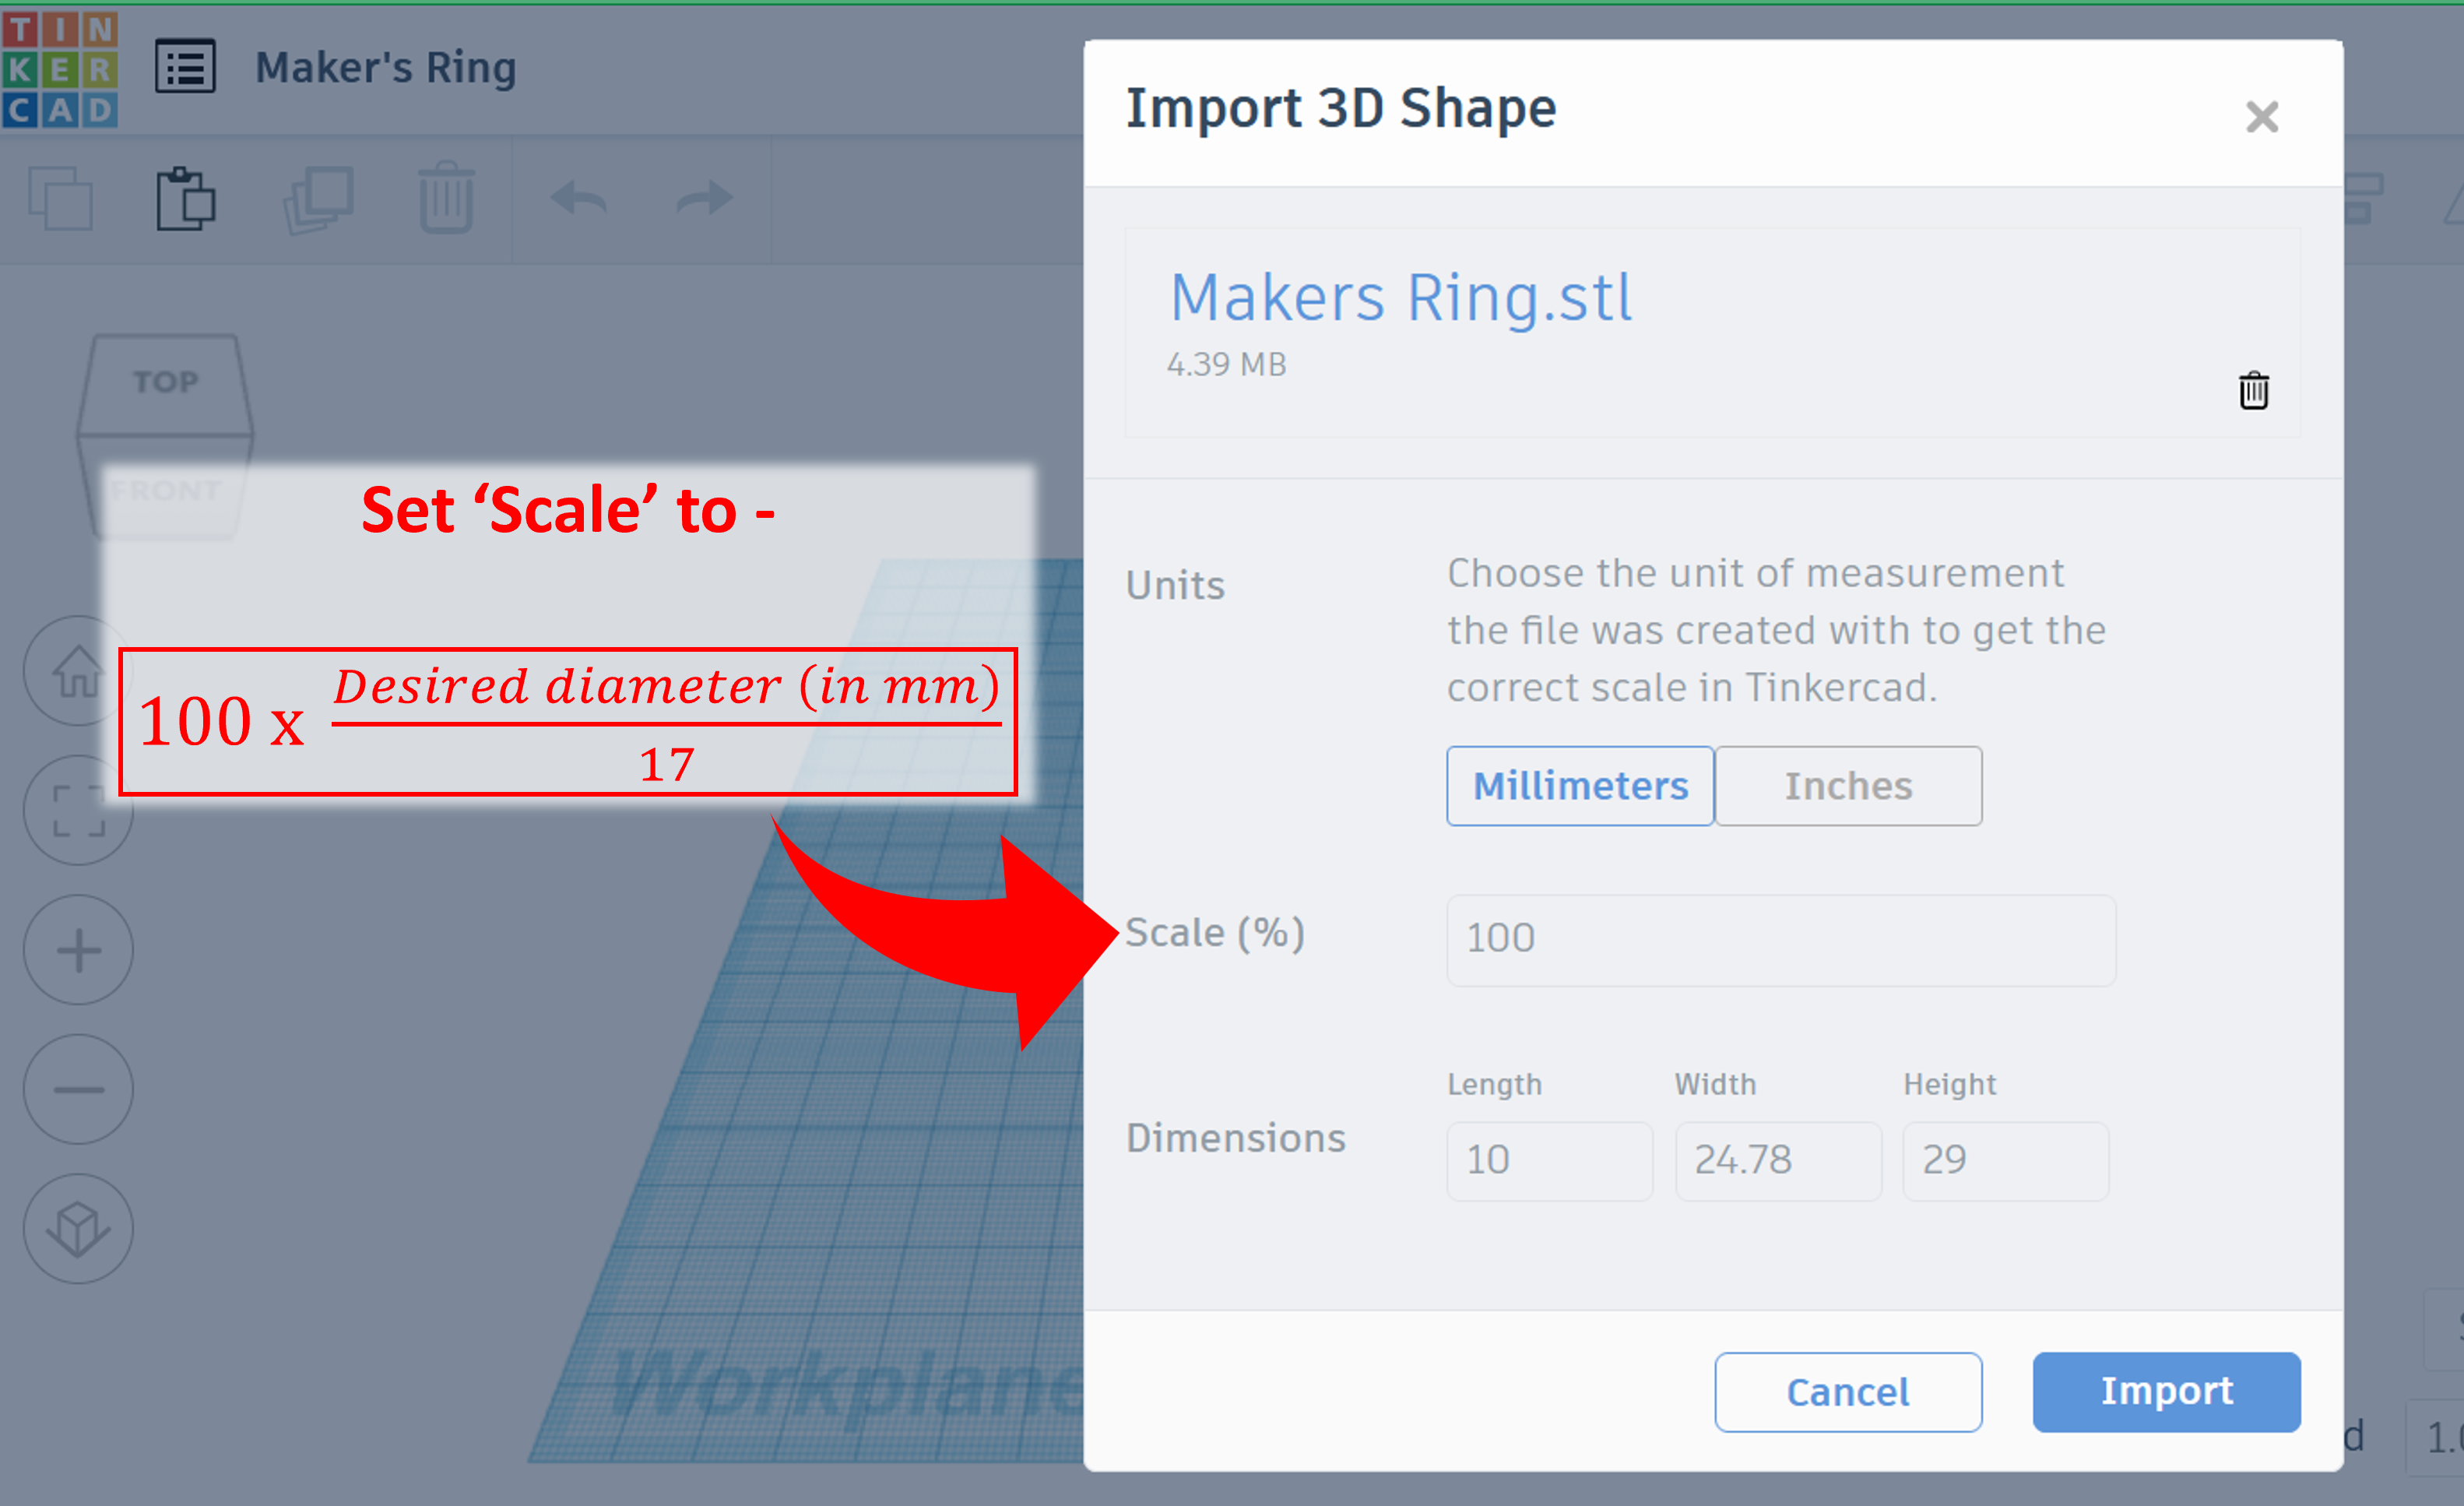Click the Units label
This screenshot has height=1506, width=2464.
1175,585
